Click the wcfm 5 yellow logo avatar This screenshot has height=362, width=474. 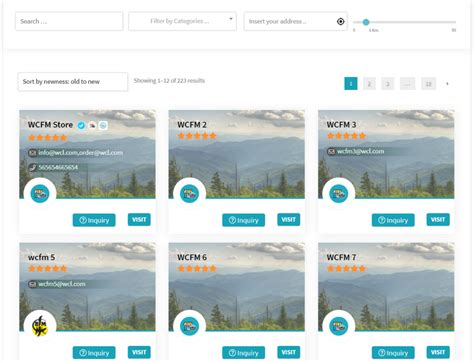(40, 326)
